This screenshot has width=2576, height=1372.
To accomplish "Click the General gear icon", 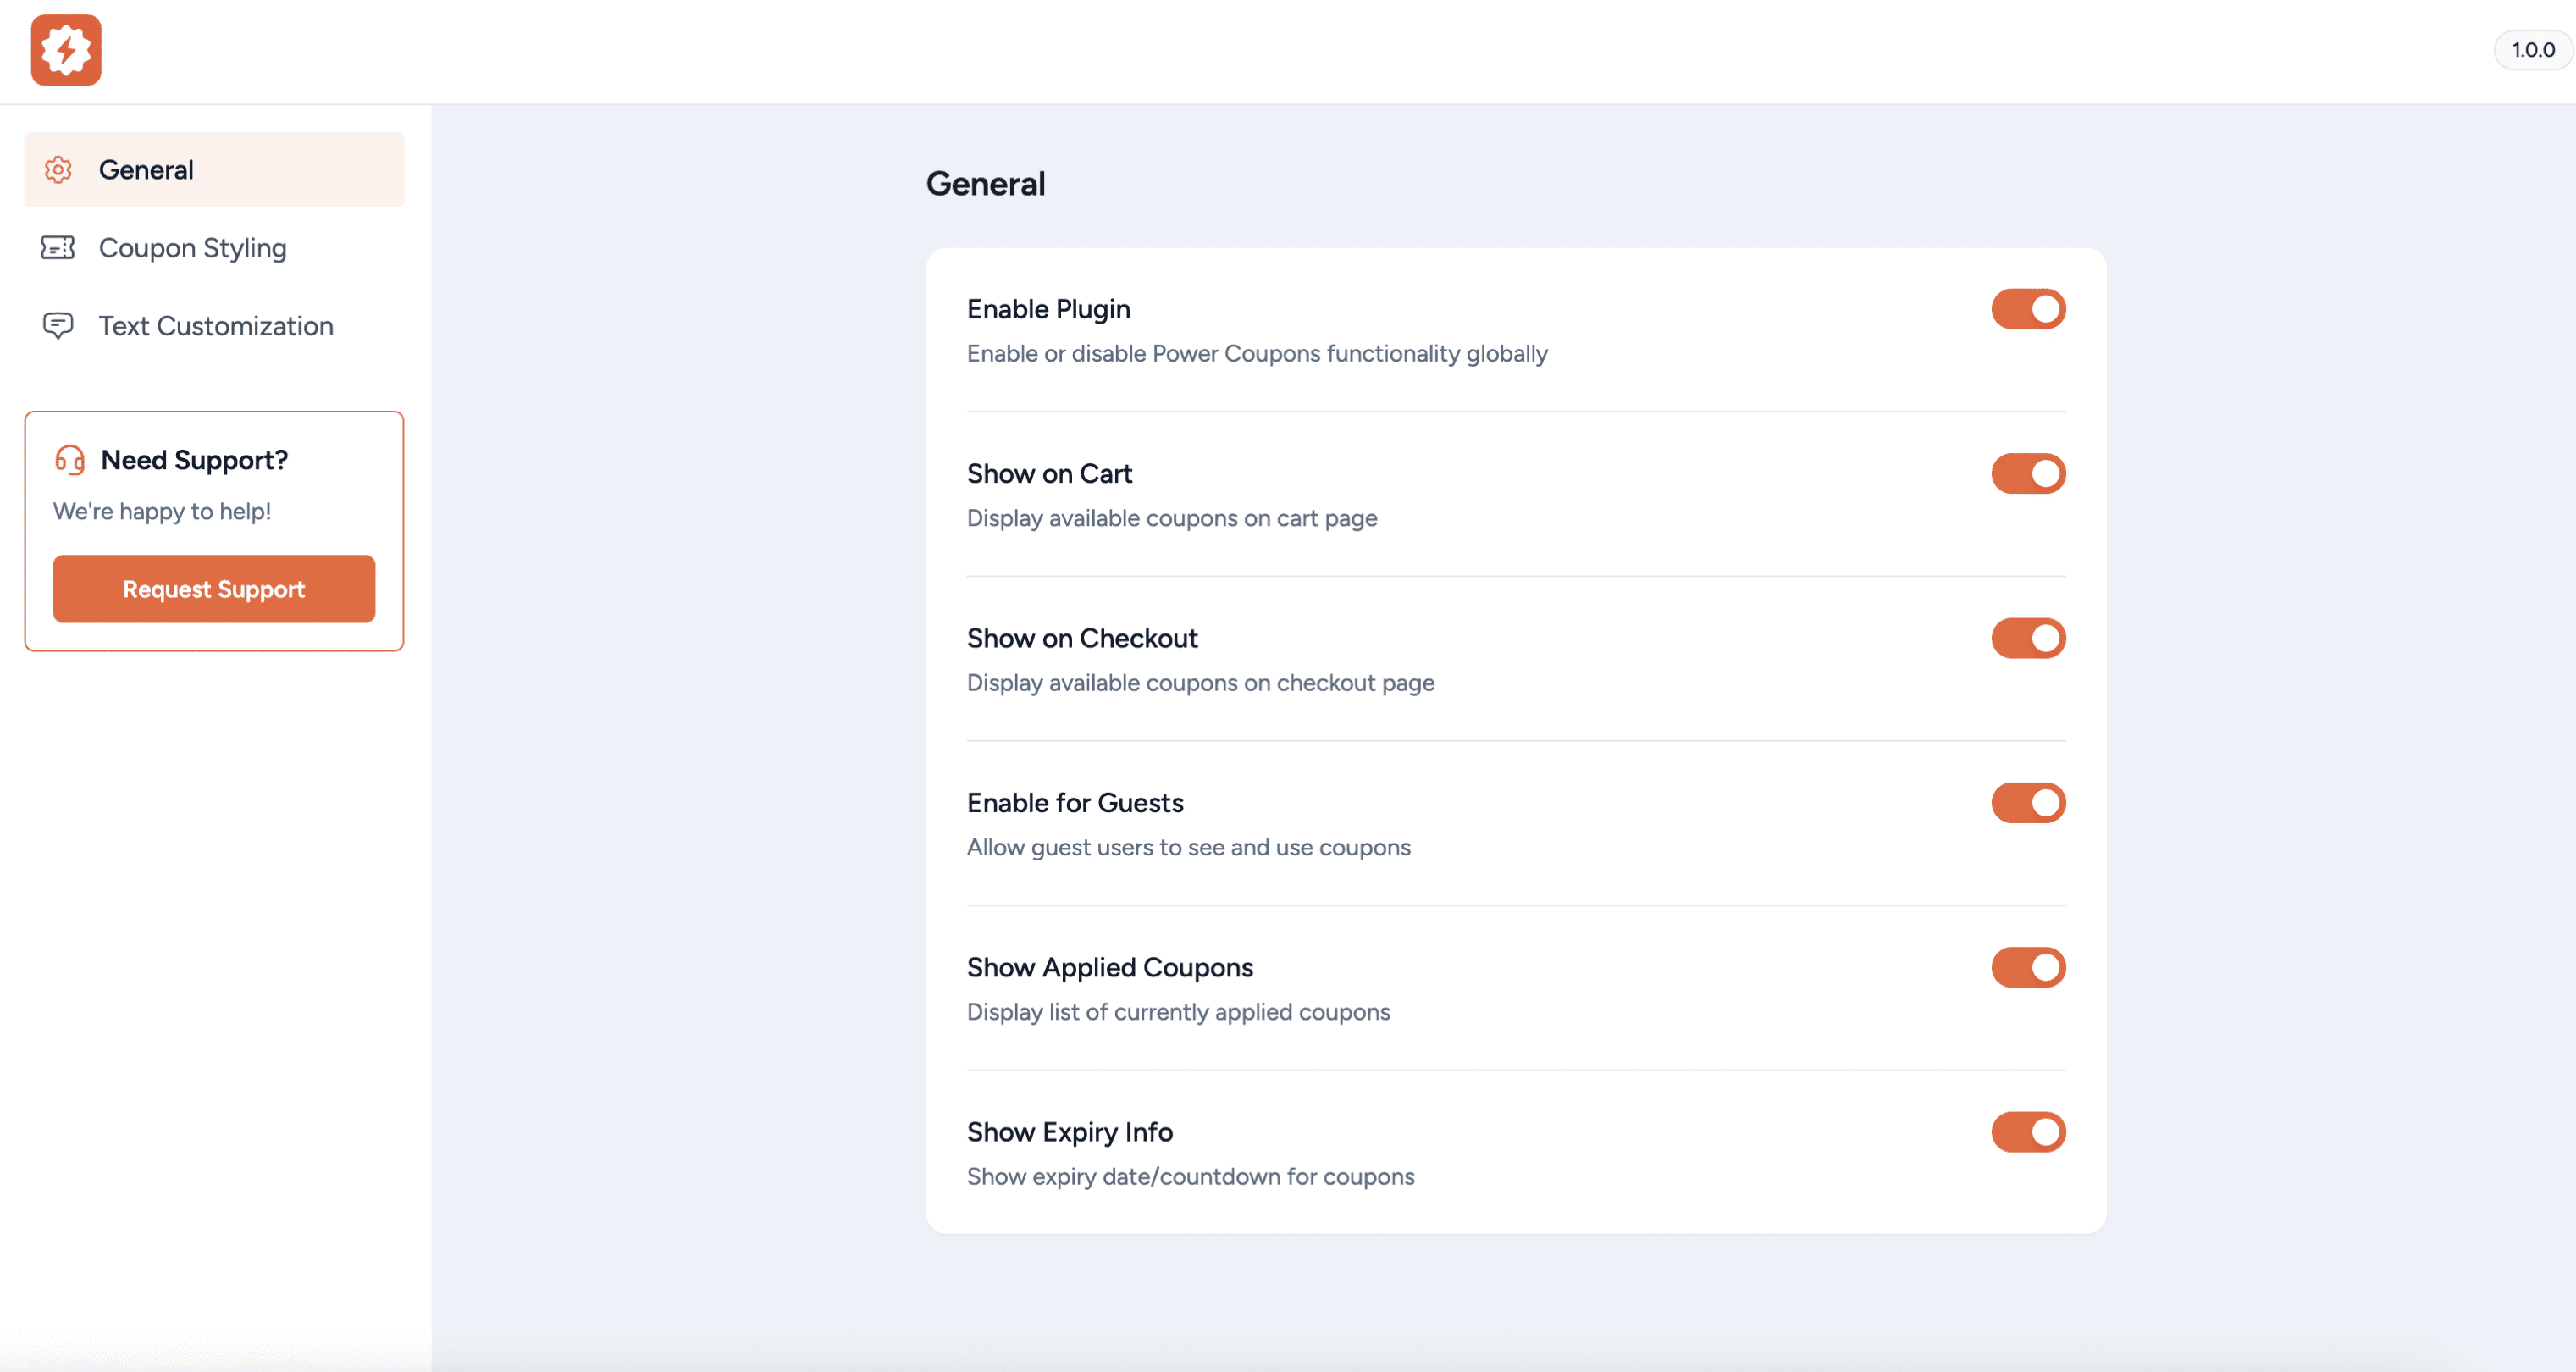I will [x=58, y=170].
